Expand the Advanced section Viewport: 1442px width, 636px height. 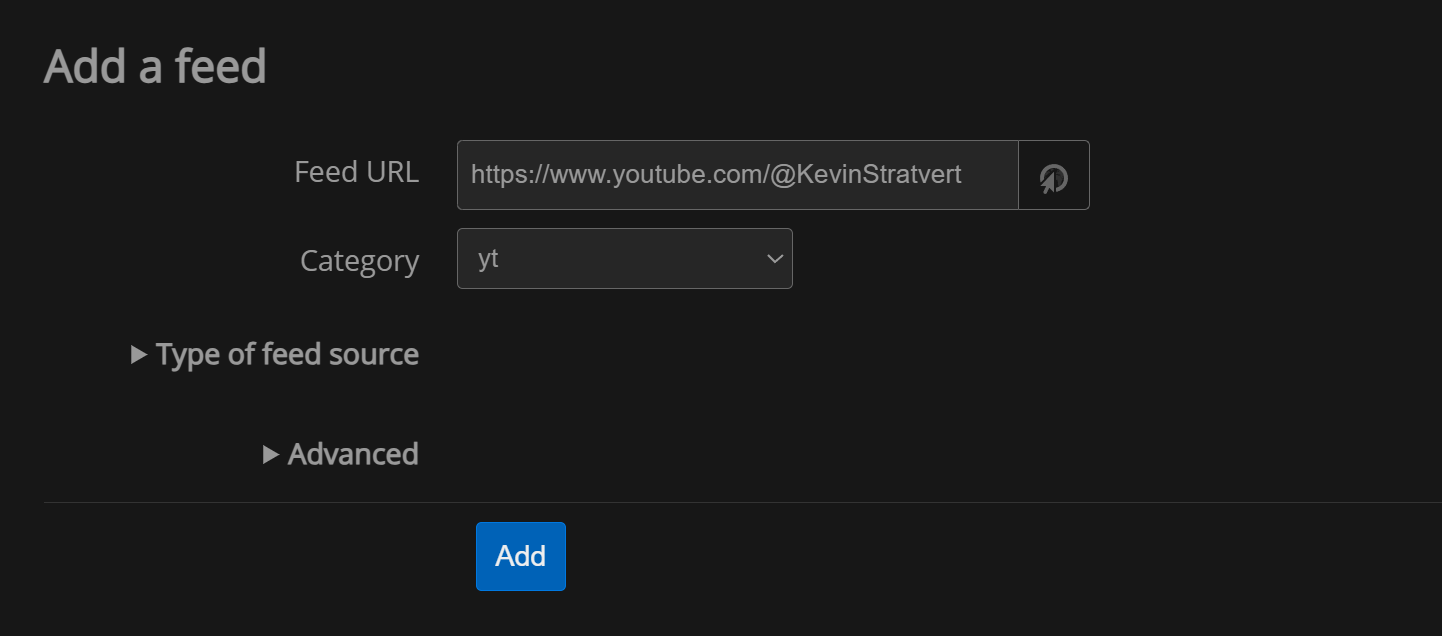[341, 454]
